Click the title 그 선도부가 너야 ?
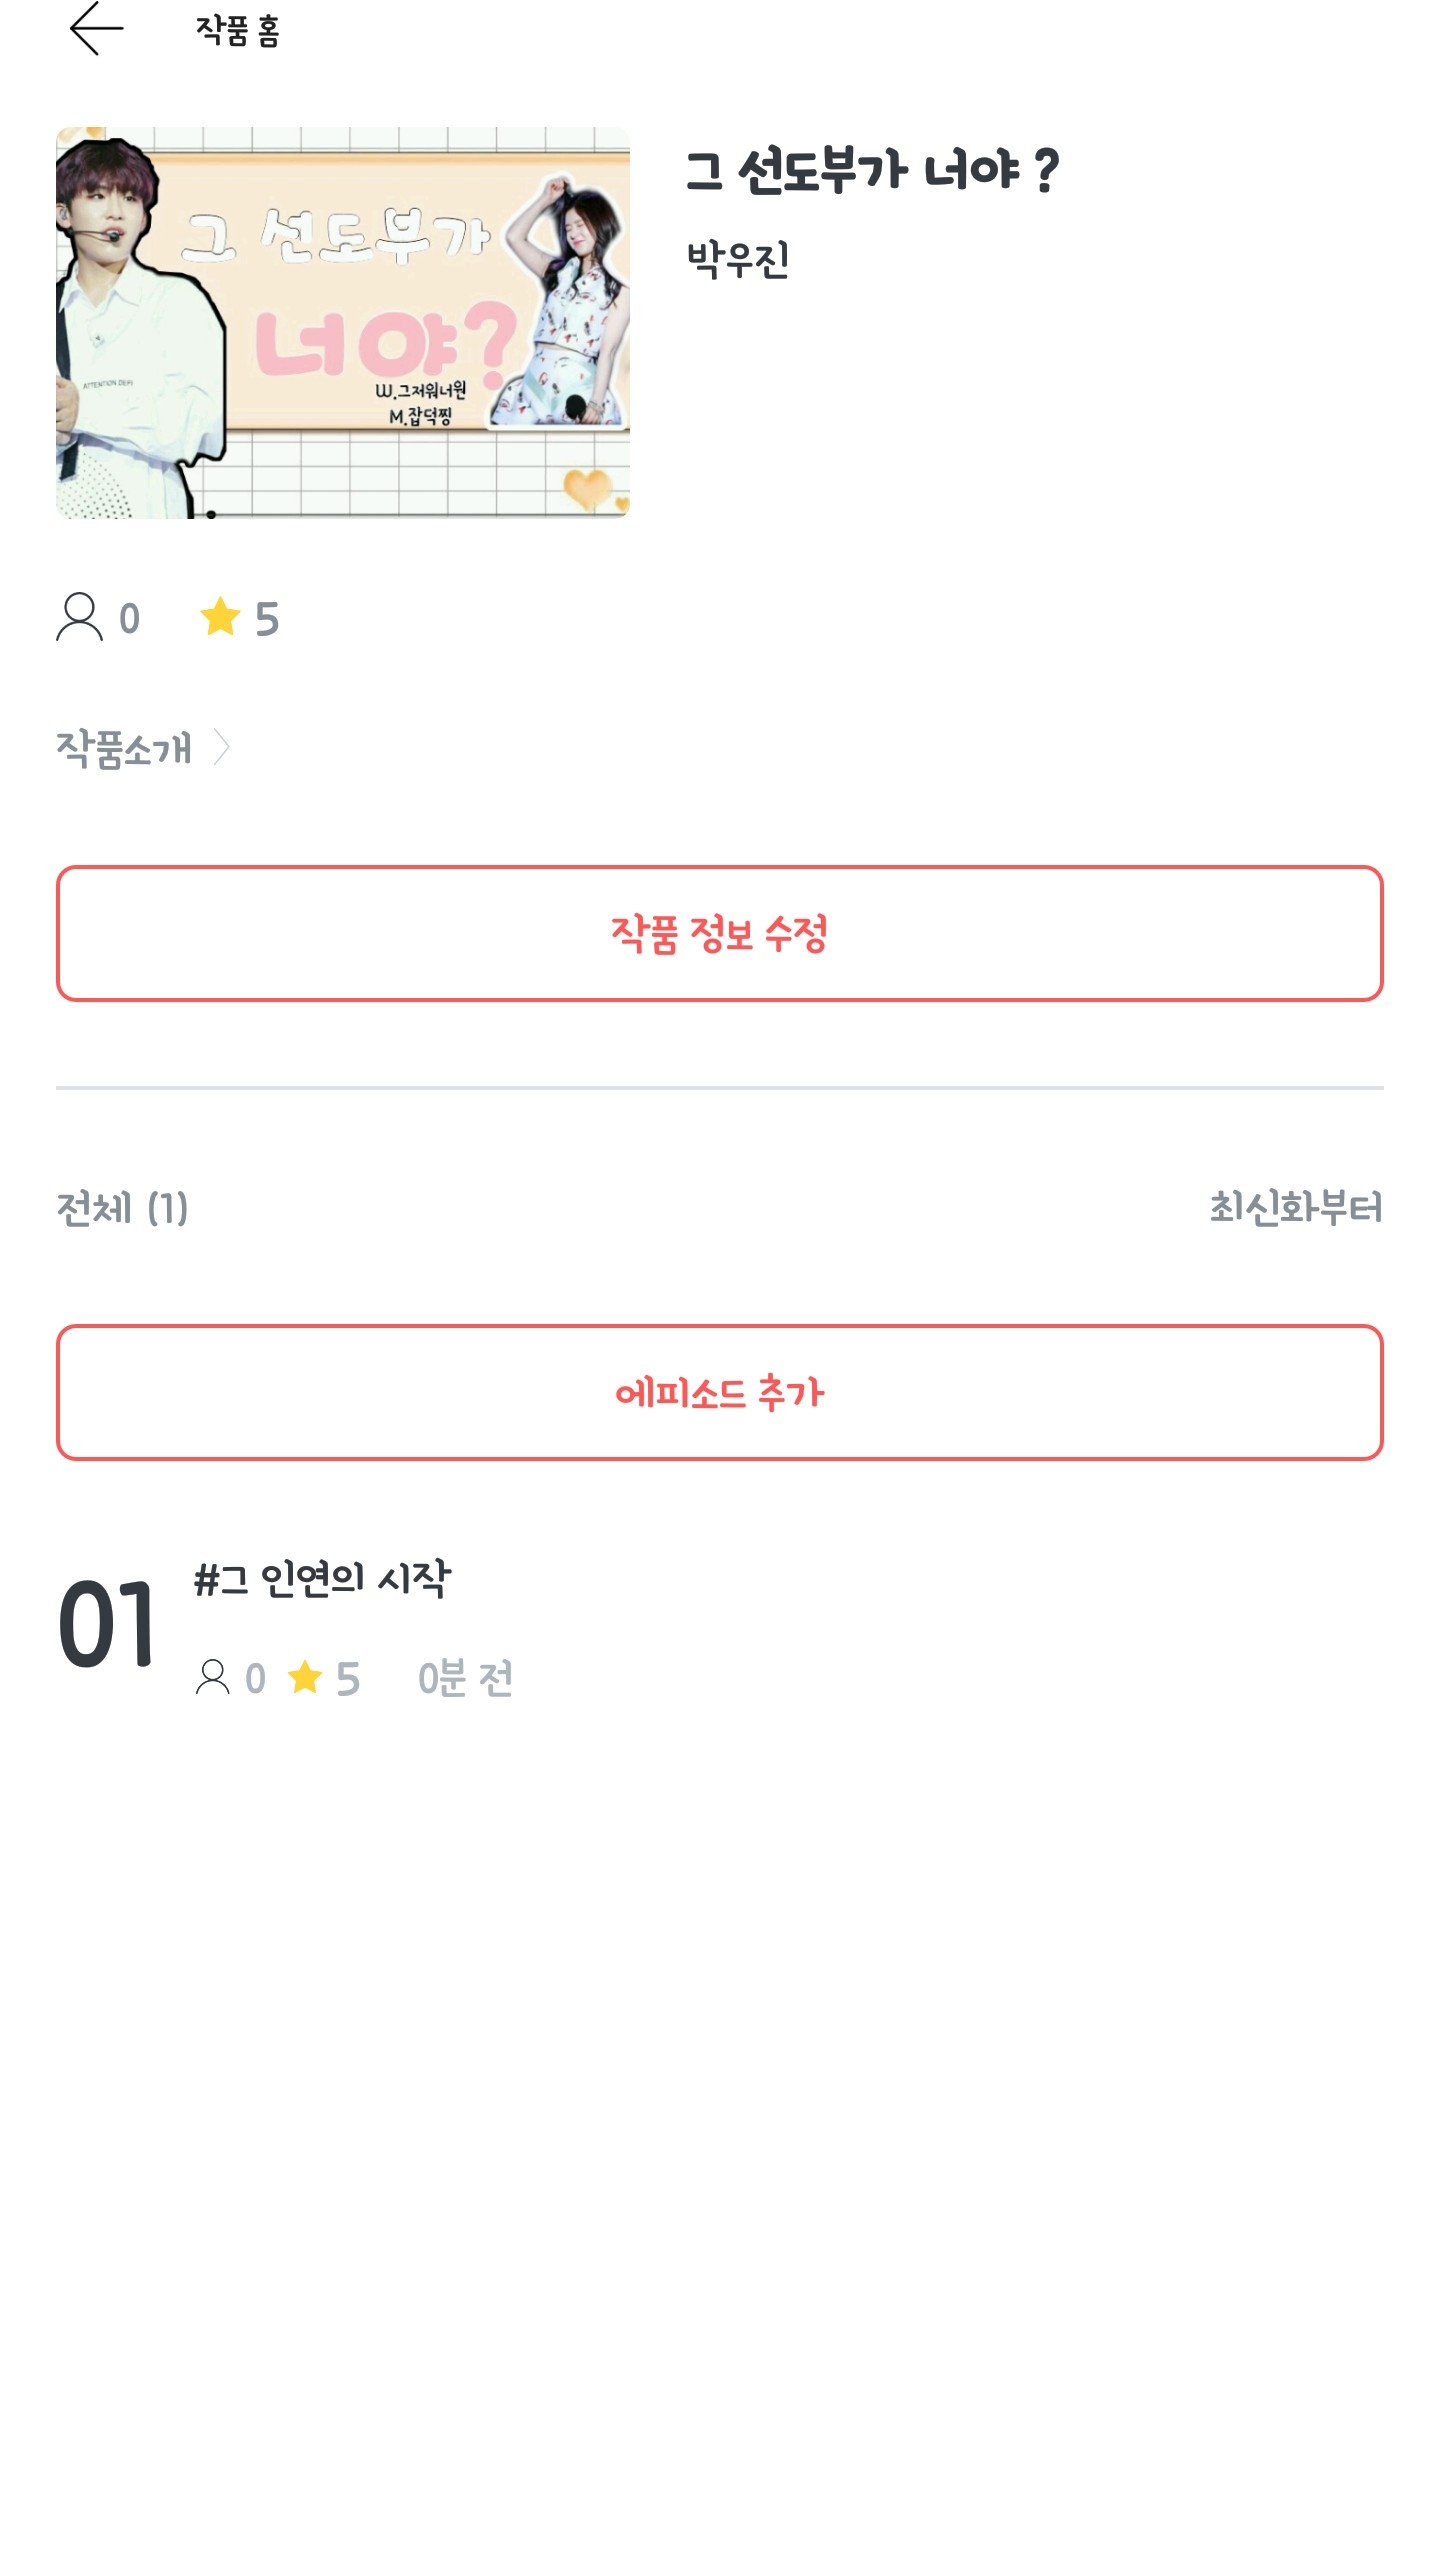The image size is (1440, 2560). tap(872, 170)
